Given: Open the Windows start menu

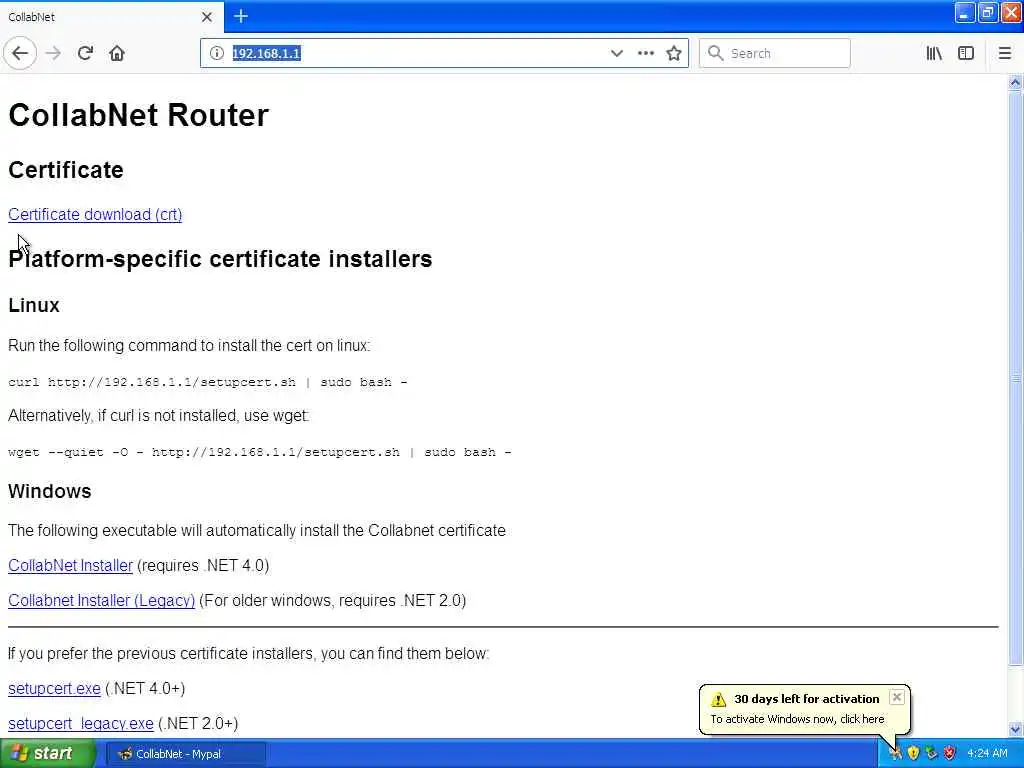Looking at the screenshot, I should click(x=48, y=754).
